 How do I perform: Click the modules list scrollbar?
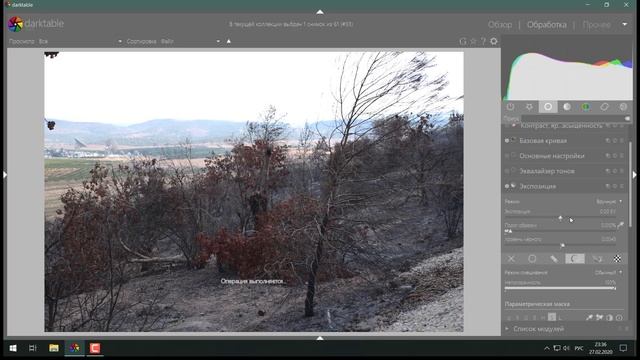coord(631,184)
